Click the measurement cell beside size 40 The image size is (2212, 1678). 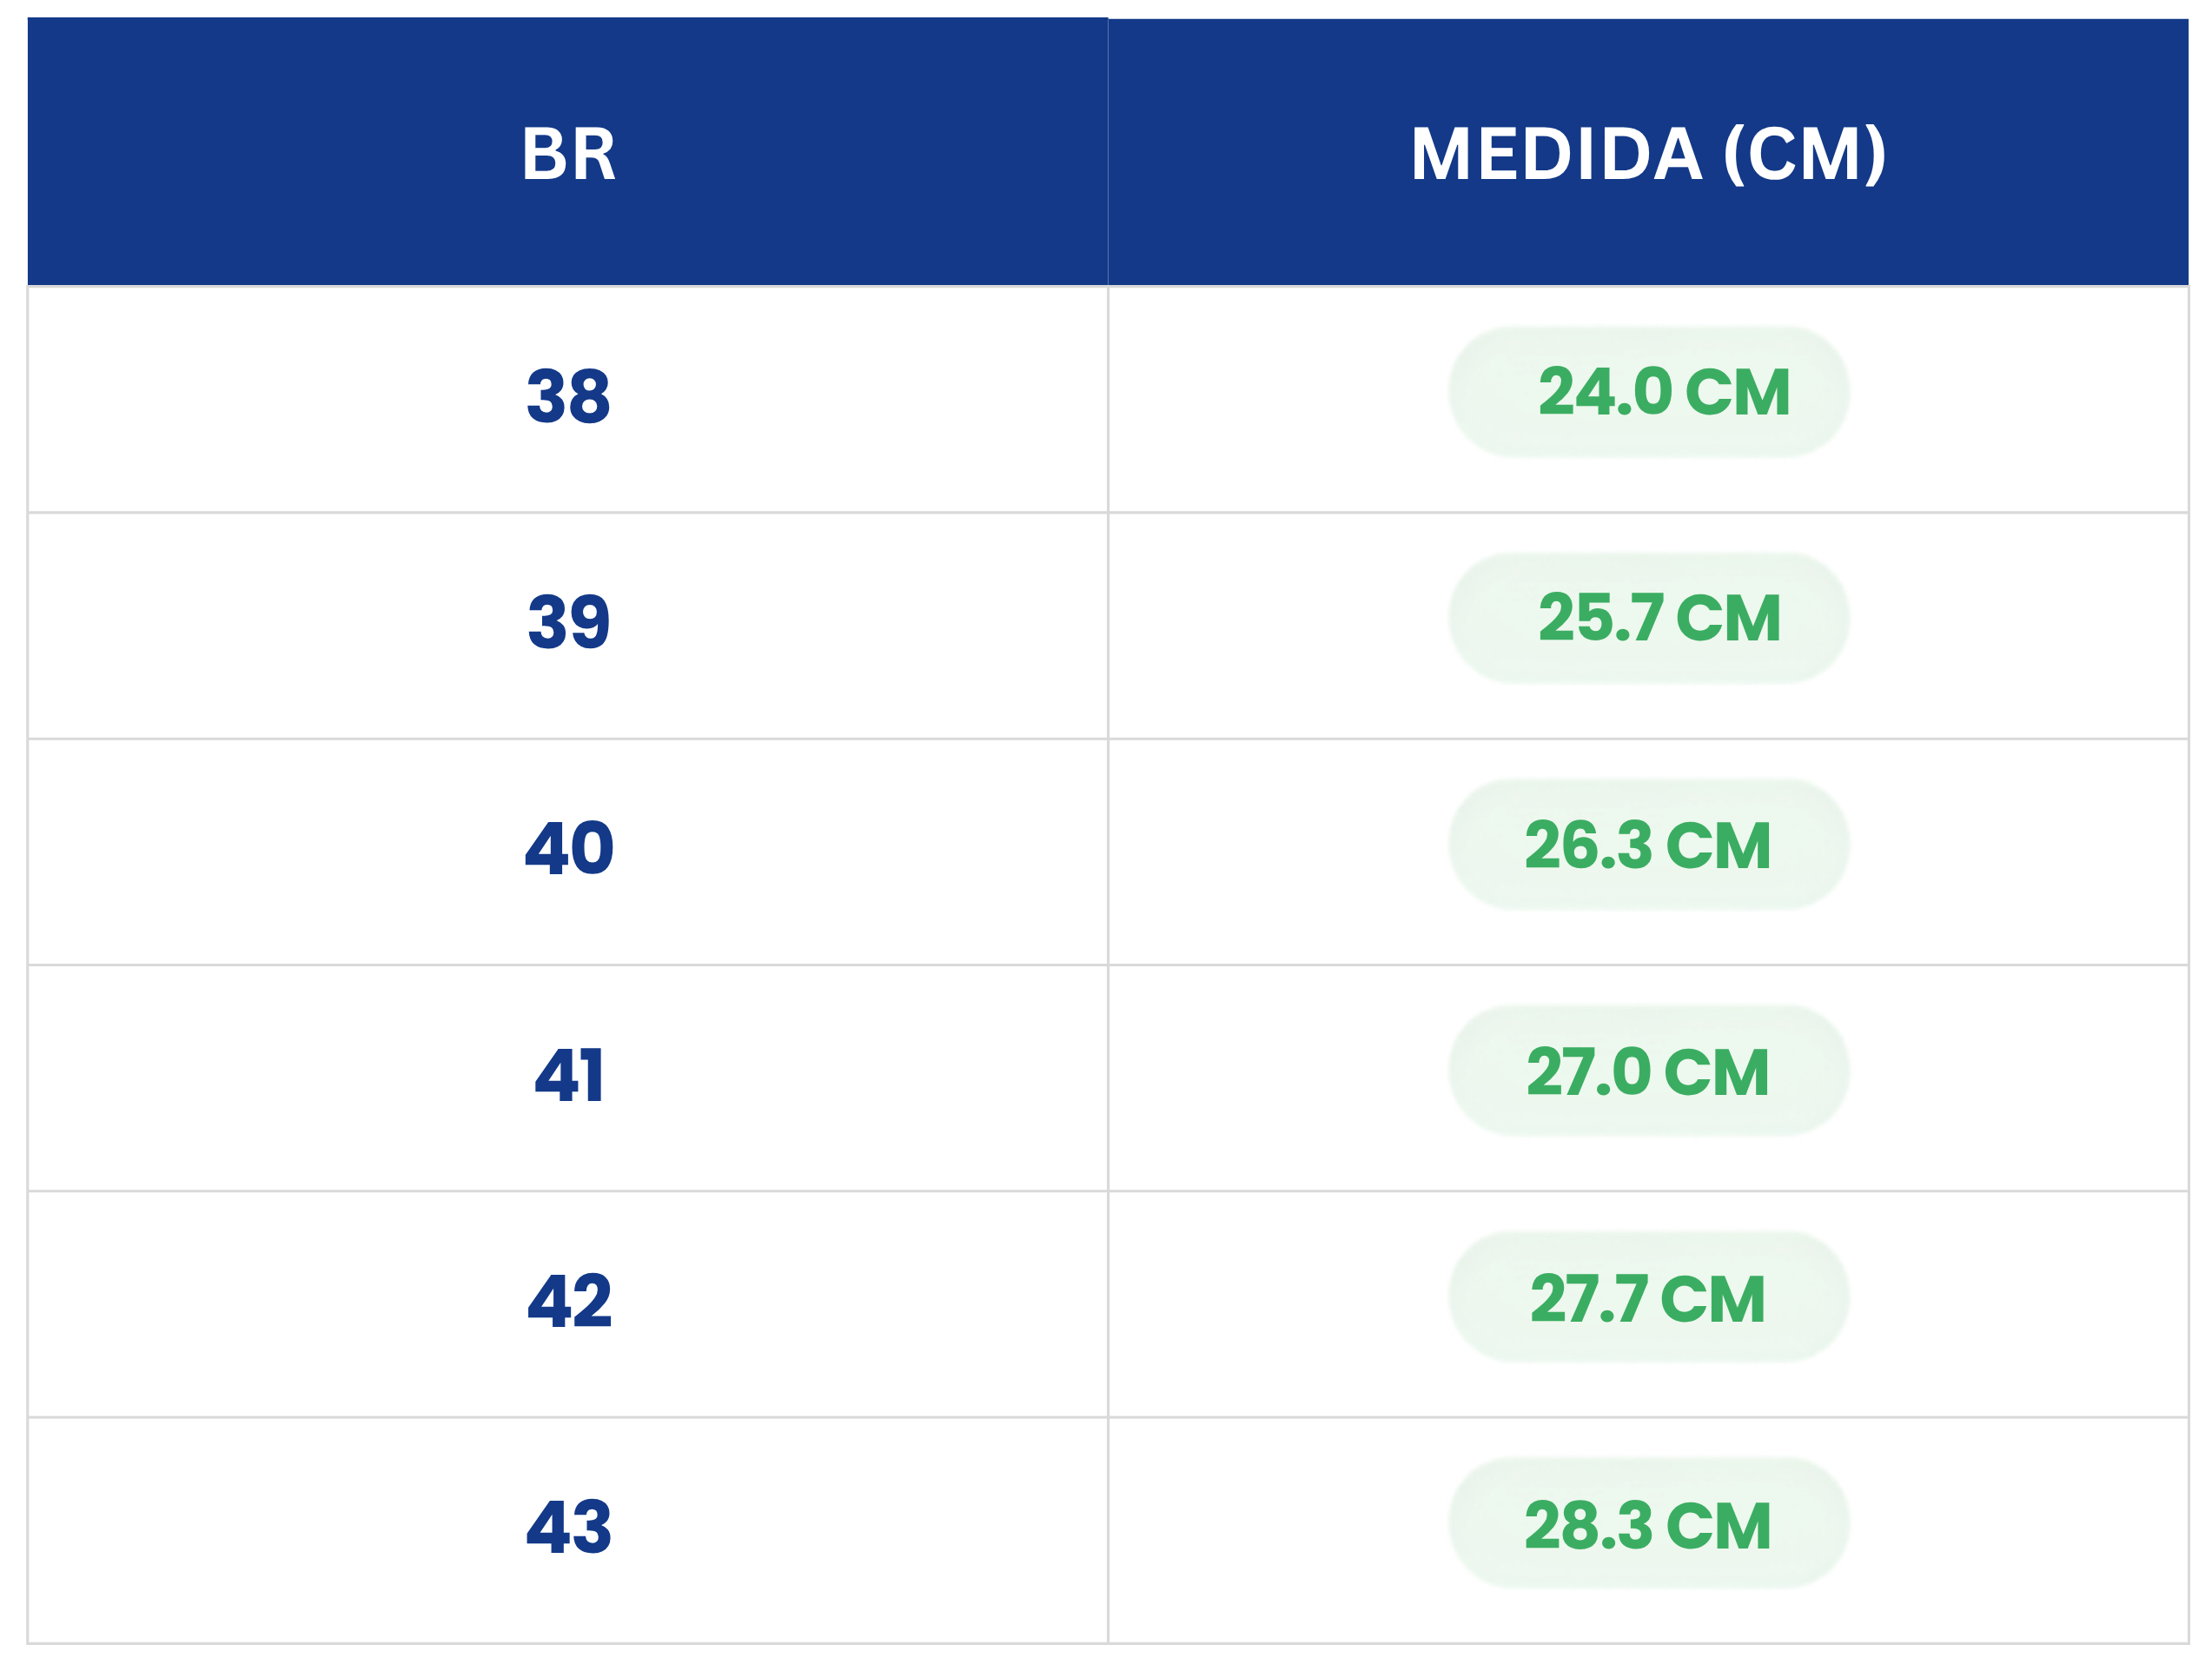(x=1648, y=852)
